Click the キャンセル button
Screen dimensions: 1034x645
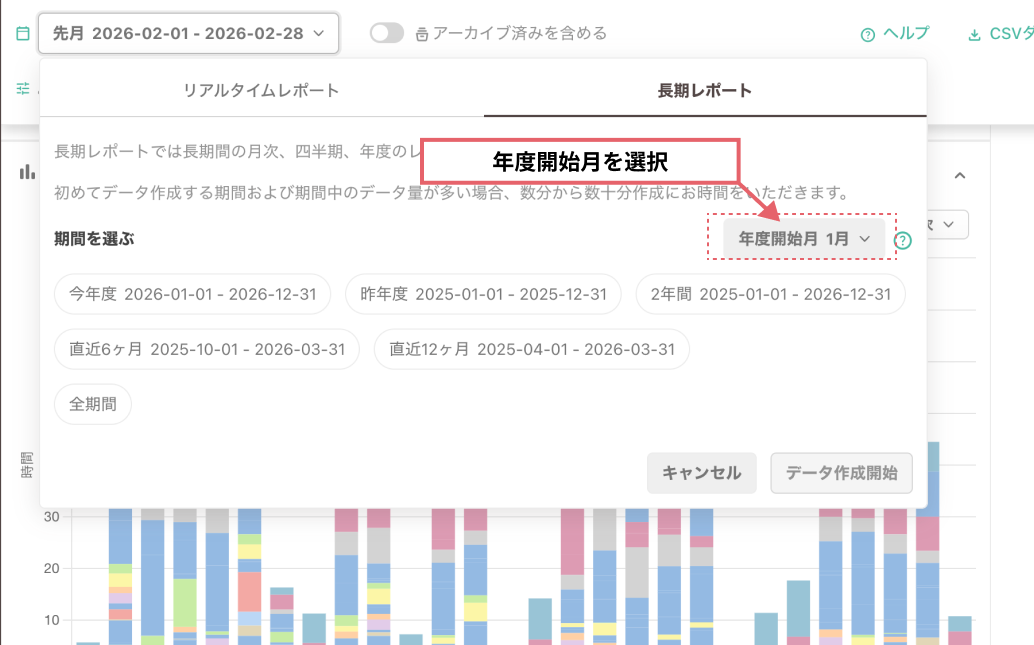click(x=701, y=472)
